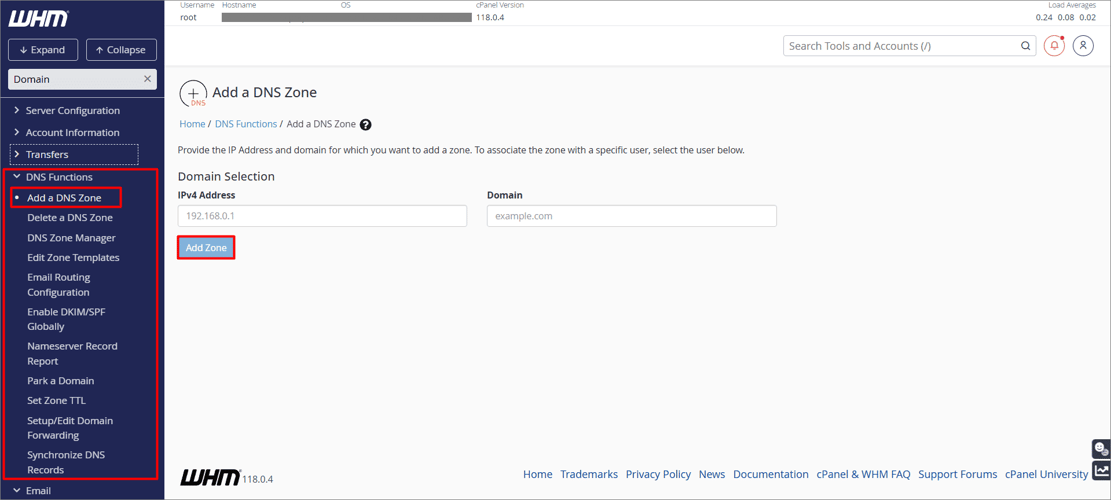Click DNS Functions in the breadcrumb
This screenshot has width=1111, height=500.
246,124
